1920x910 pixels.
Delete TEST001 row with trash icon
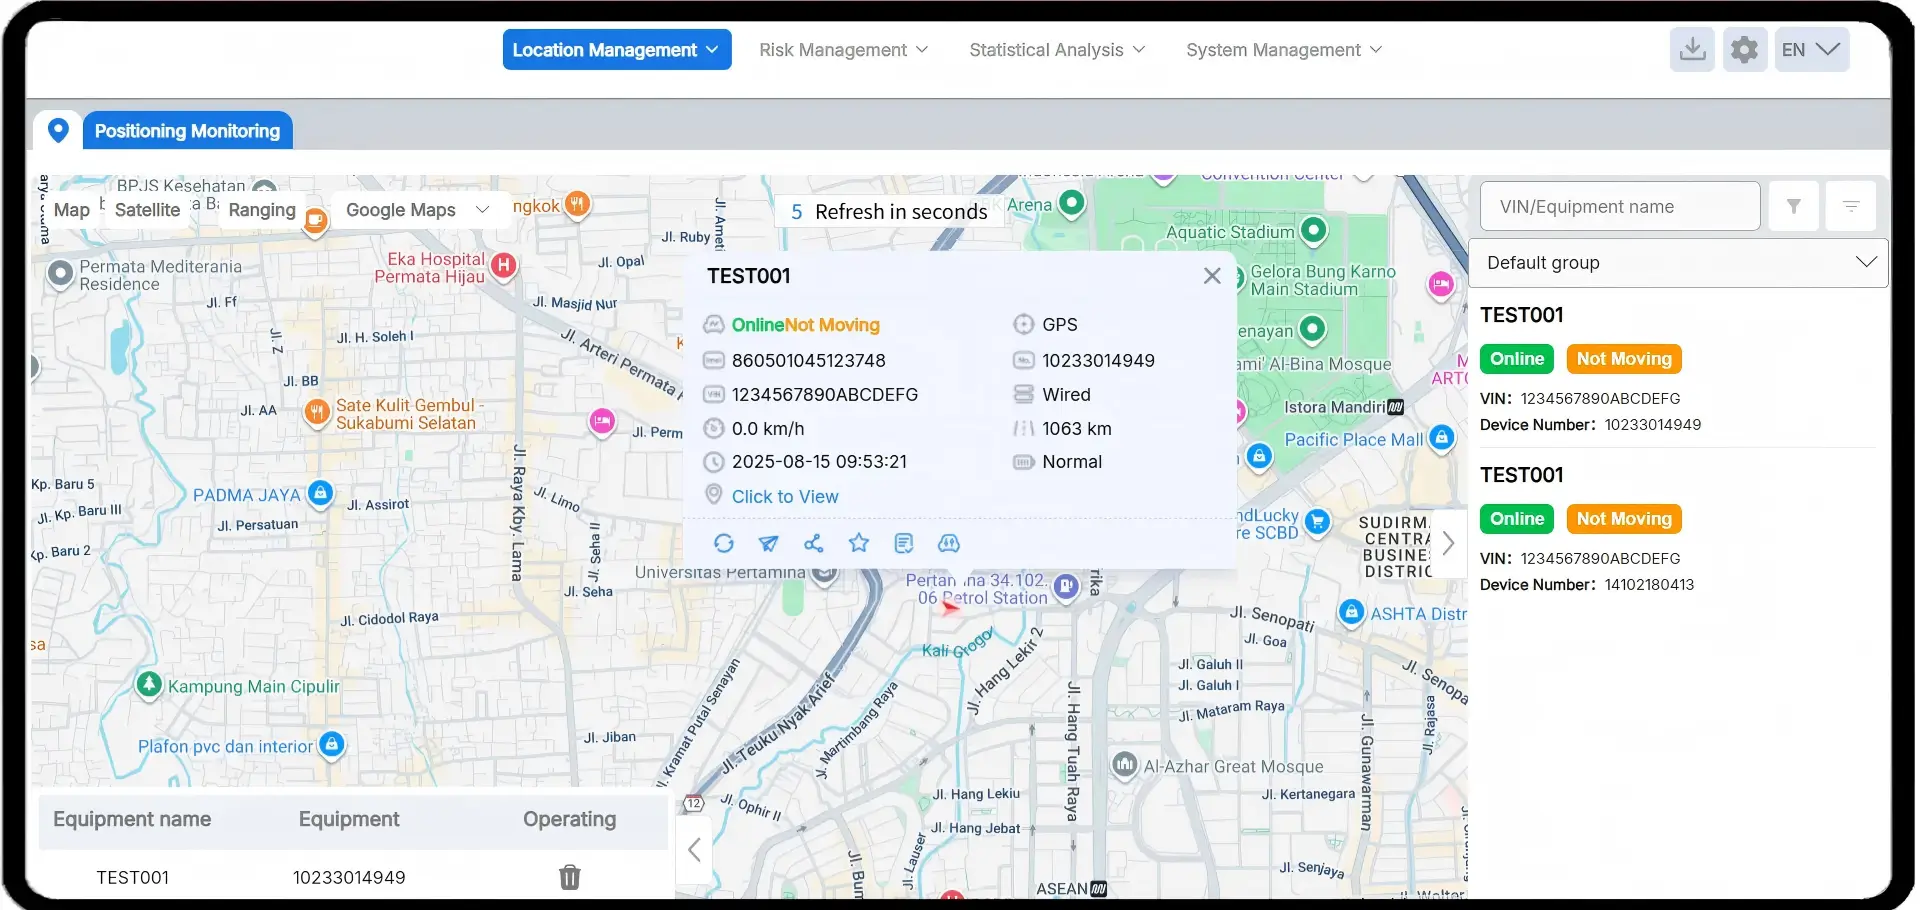(x=569, y=877)
